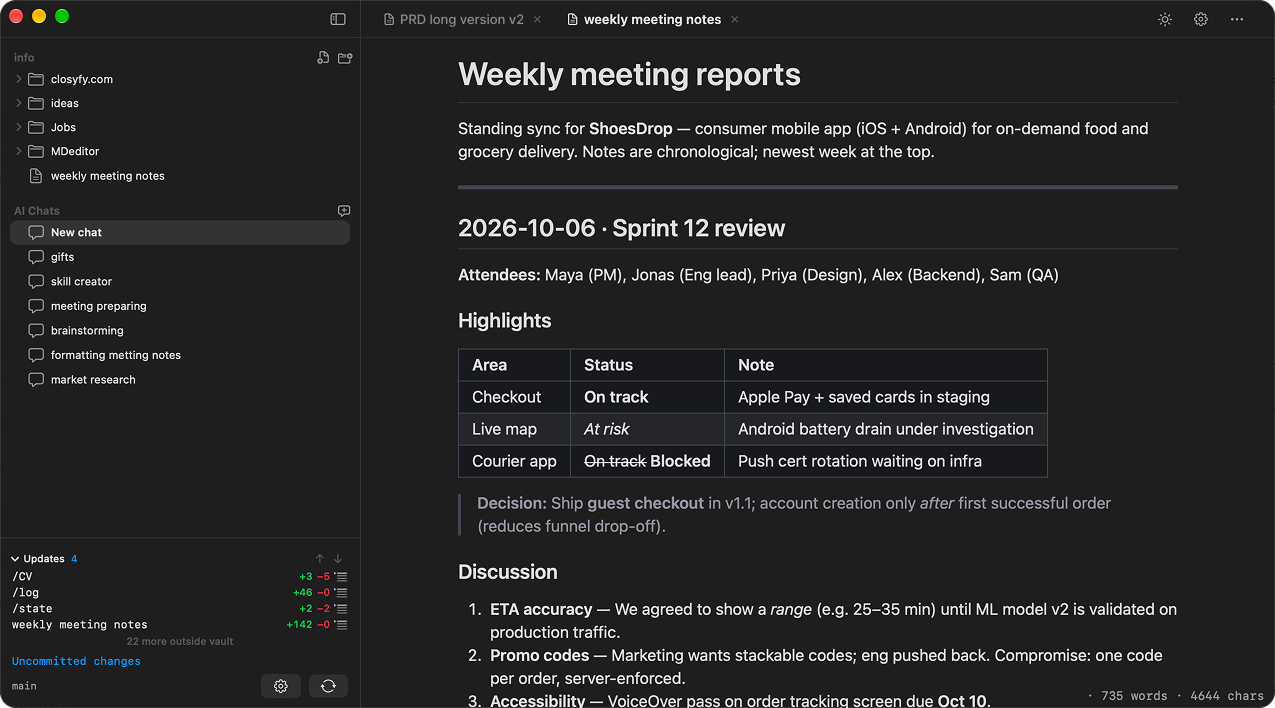Select the ideas folder icon
1275x708 pixels.
tap(36, 103)
